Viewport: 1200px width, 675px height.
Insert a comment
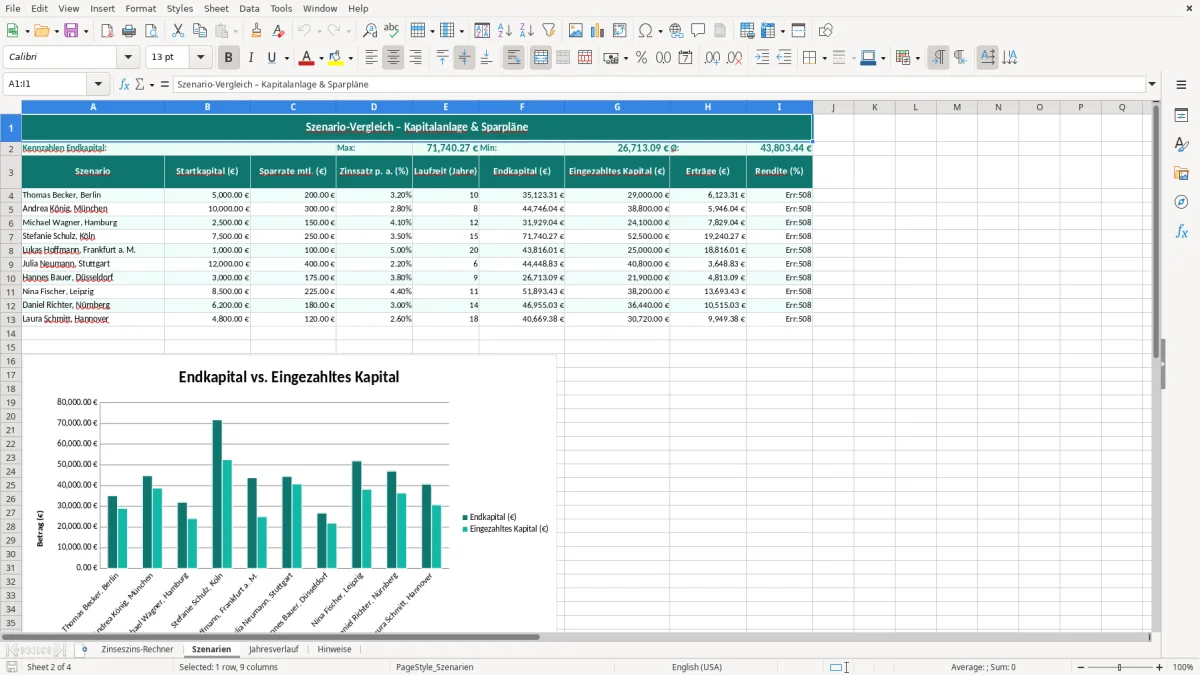coord(698,31)
